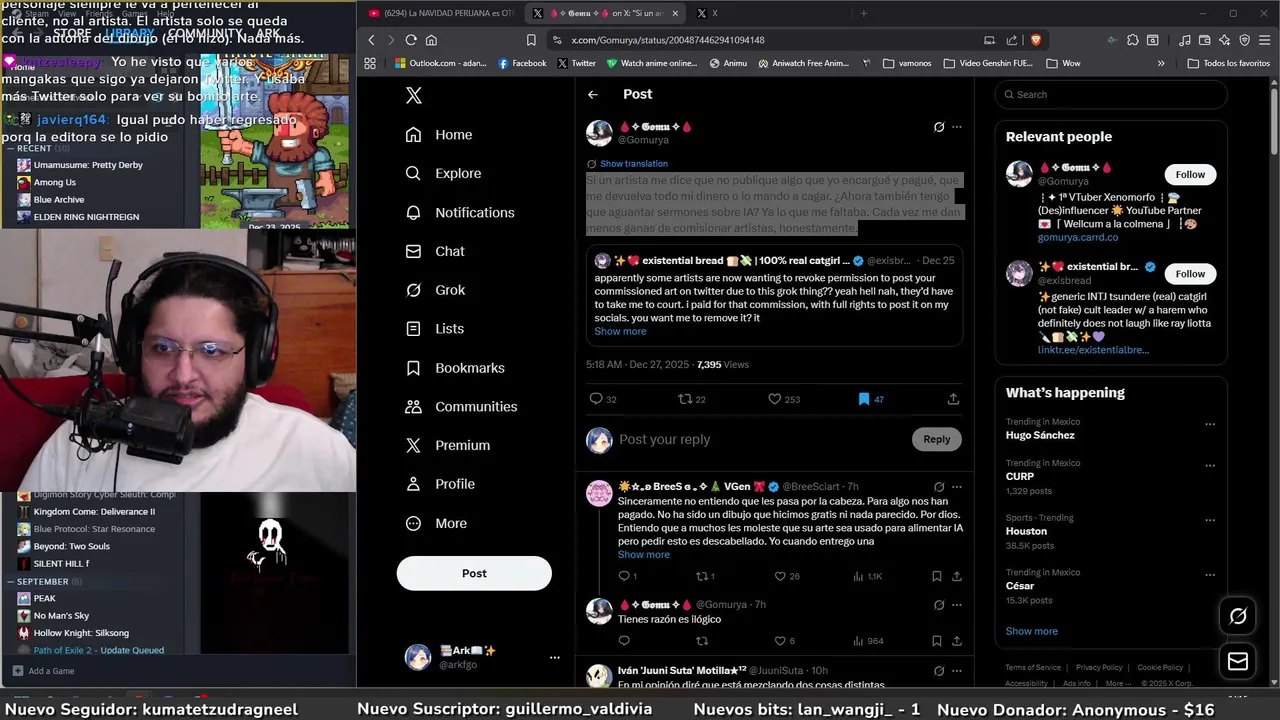Click browser address bar URL

(x=668, y=40)
